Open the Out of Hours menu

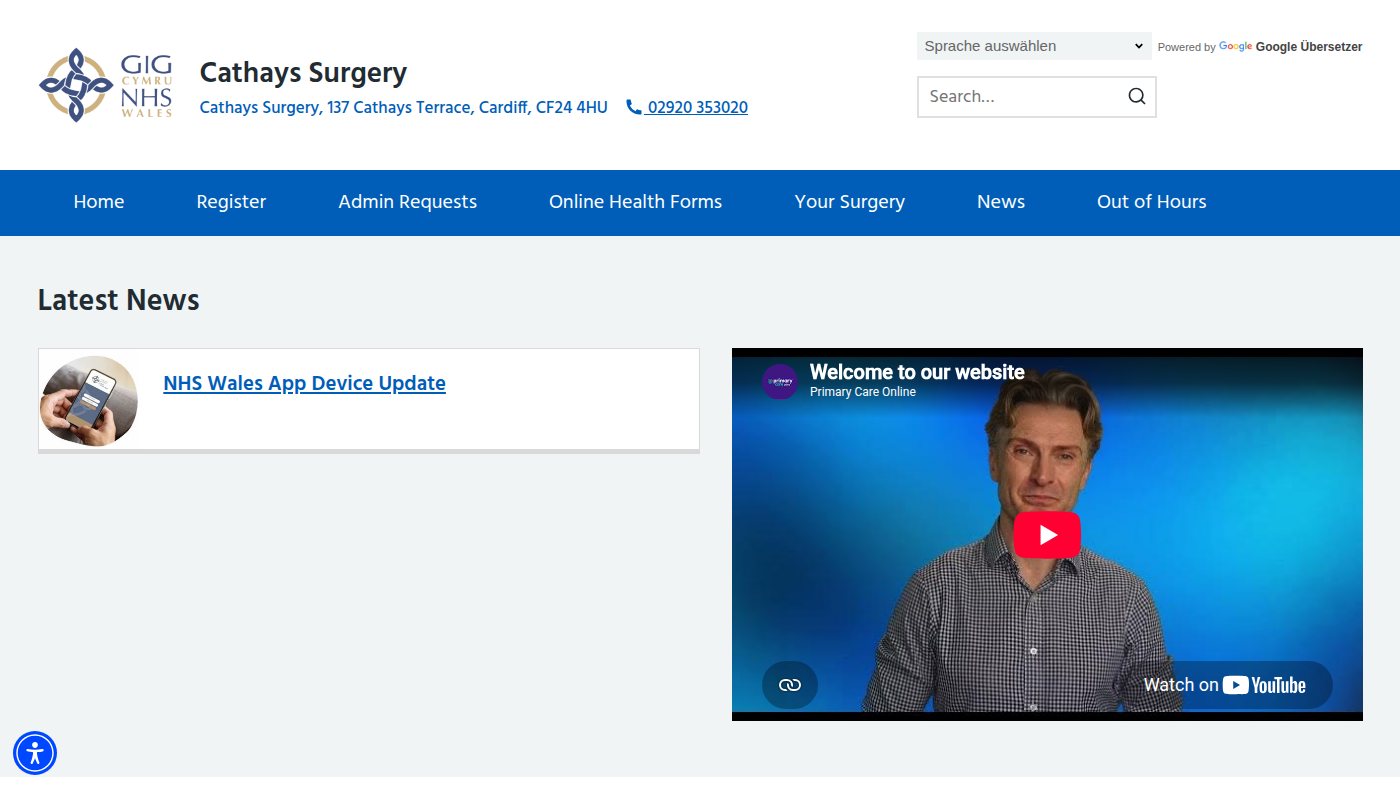[x=1152, y=202]
